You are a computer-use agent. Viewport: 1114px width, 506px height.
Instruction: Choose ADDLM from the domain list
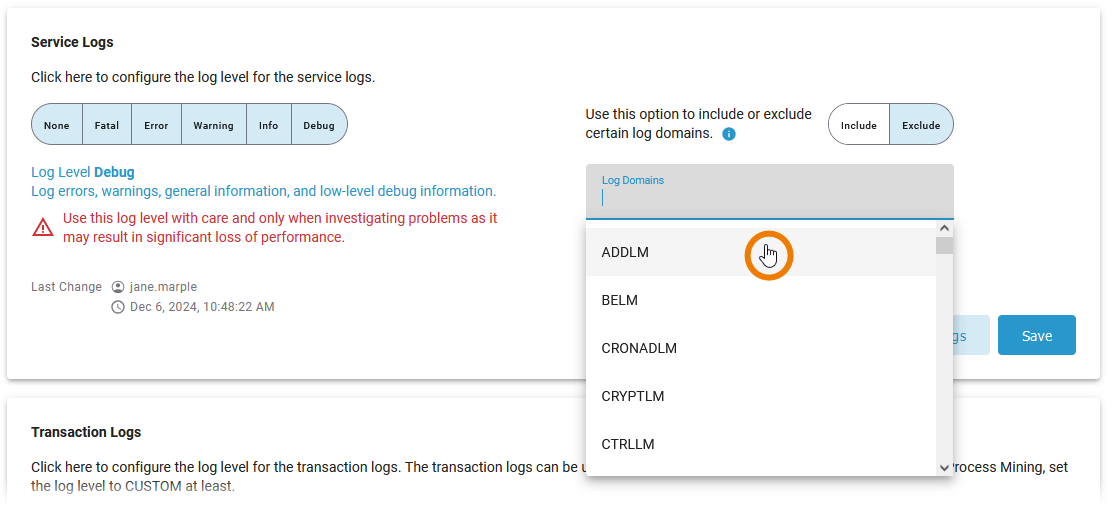626,252
